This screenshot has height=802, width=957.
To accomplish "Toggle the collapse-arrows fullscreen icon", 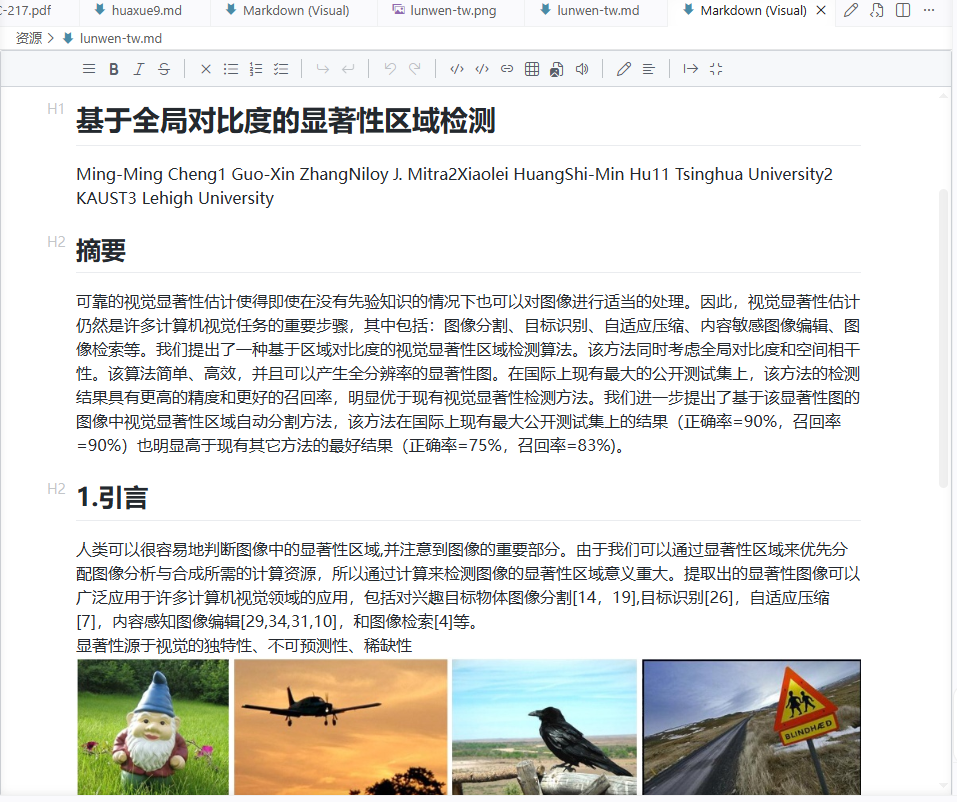I will pyautogui.click(x=716, y=69).
